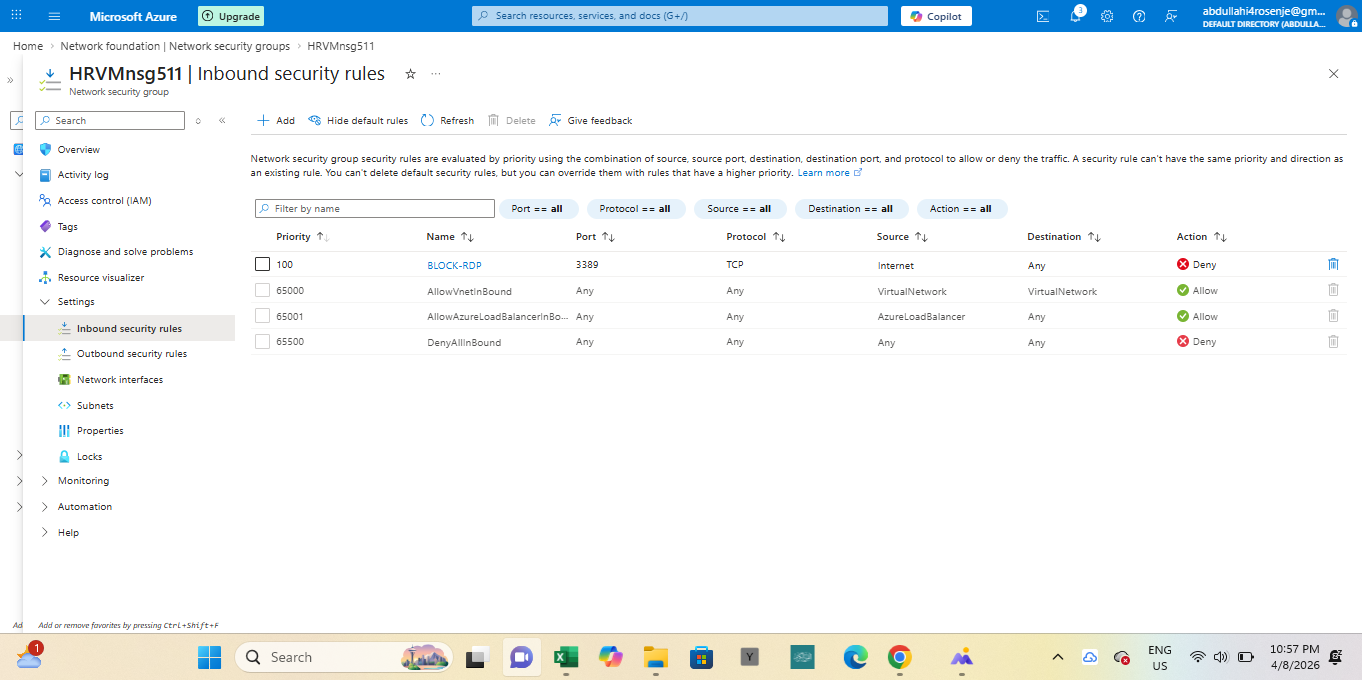Sort by Protocol column arrows
Viewport: 1362px width, 680px height.
click(x=779, y=237)
